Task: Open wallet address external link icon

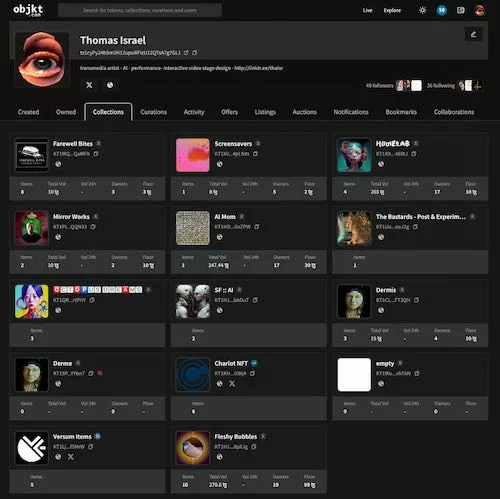Action: pos(186,53)
